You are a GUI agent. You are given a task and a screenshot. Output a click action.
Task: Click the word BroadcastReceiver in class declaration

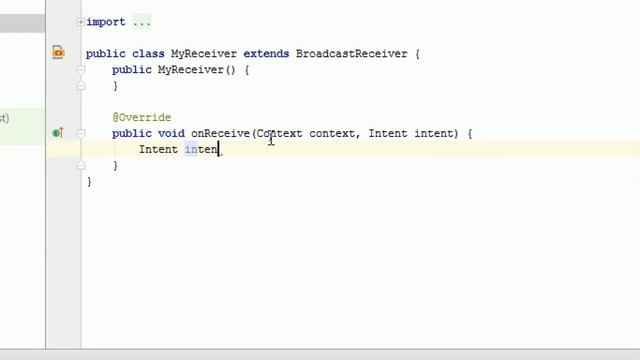(351, 53)
